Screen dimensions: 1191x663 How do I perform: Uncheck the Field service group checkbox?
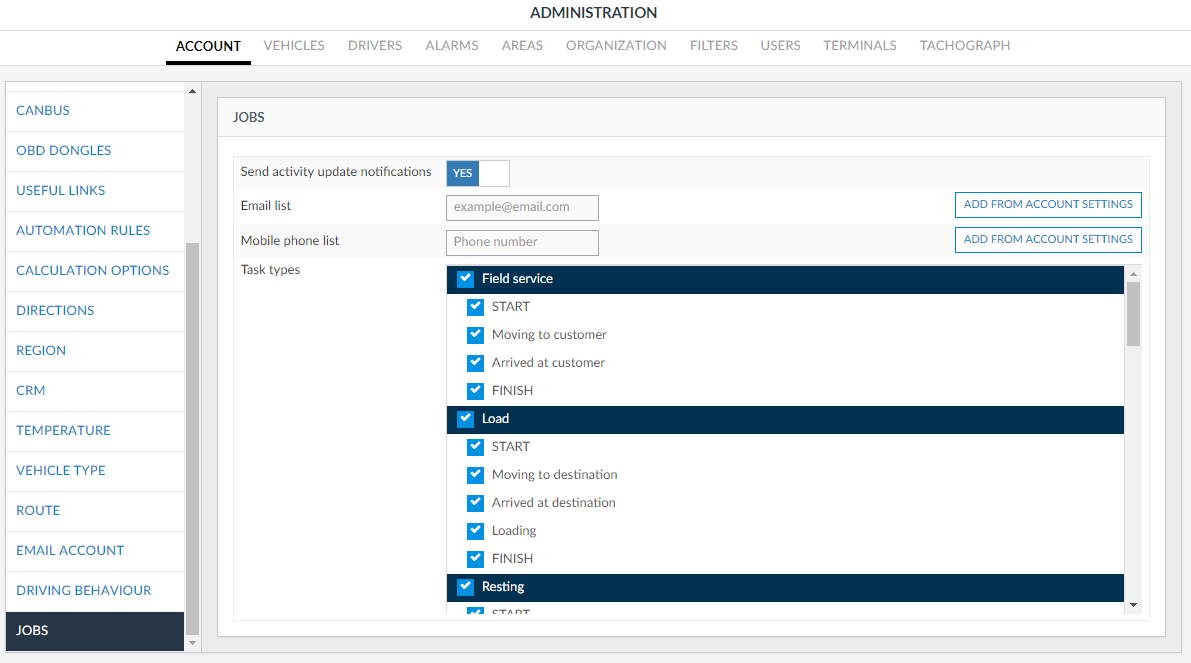[x=465, y=279]
